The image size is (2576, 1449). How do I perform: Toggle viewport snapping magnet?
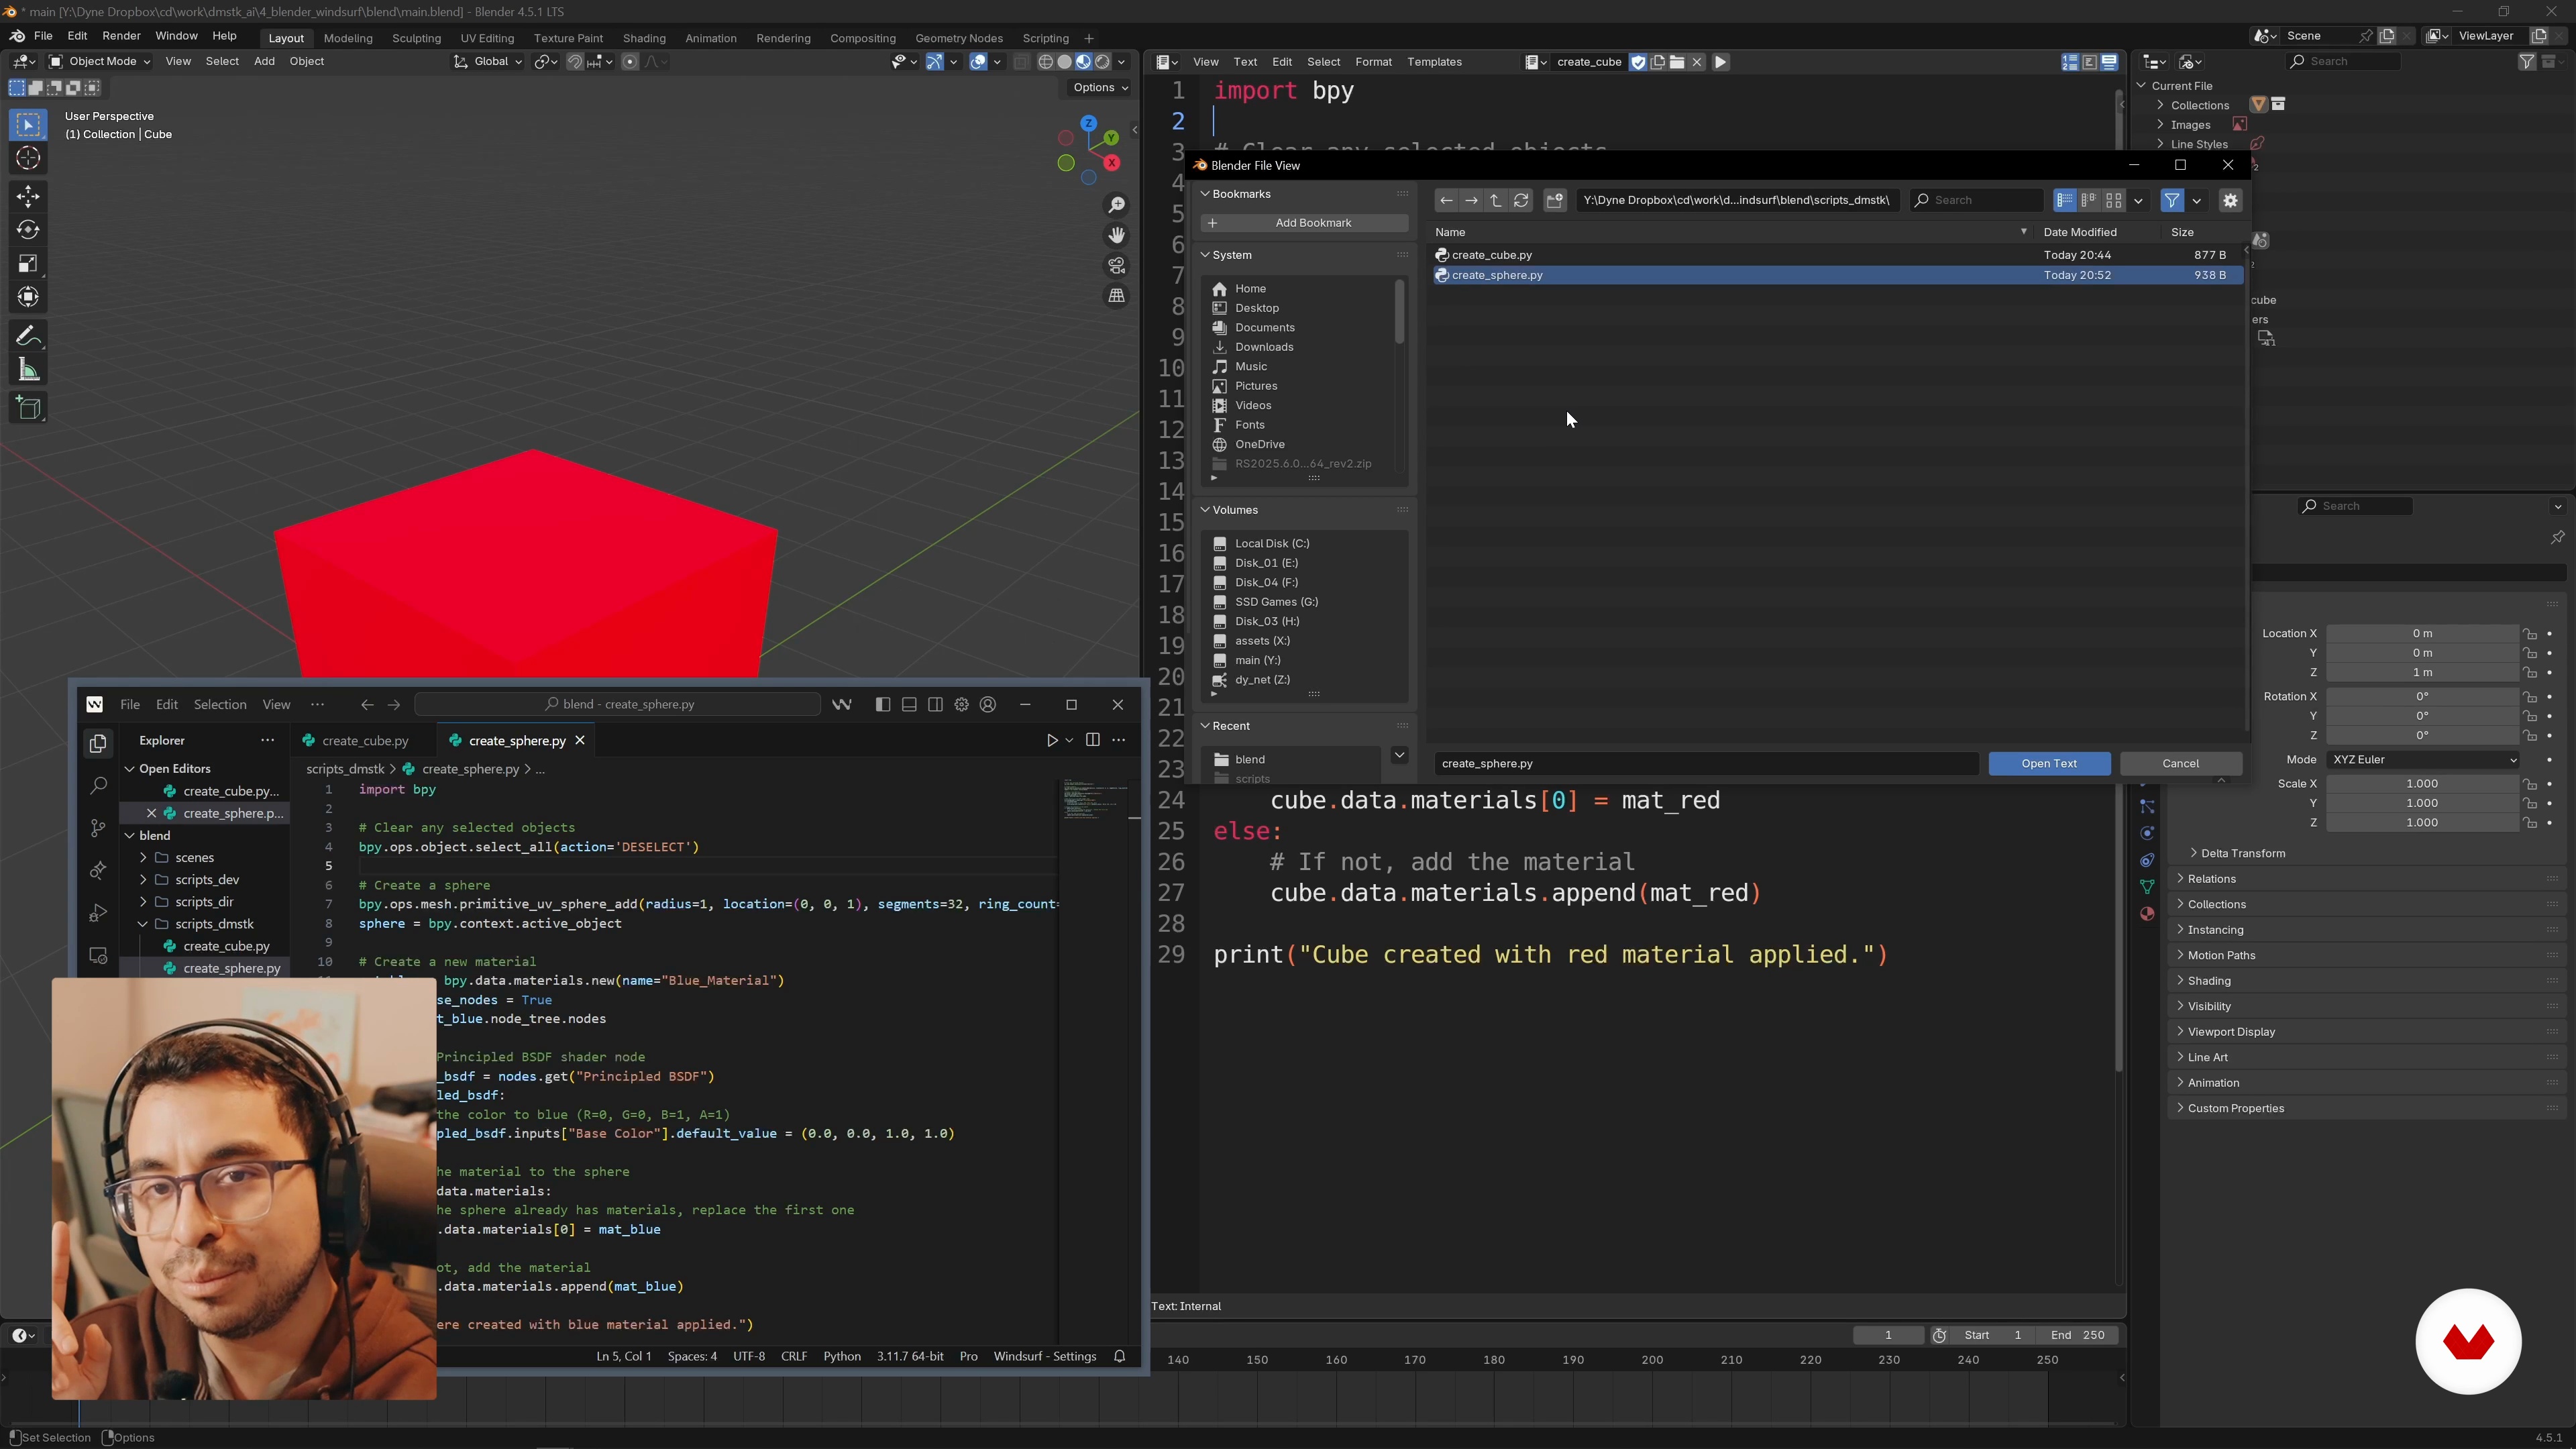(575, 62)
